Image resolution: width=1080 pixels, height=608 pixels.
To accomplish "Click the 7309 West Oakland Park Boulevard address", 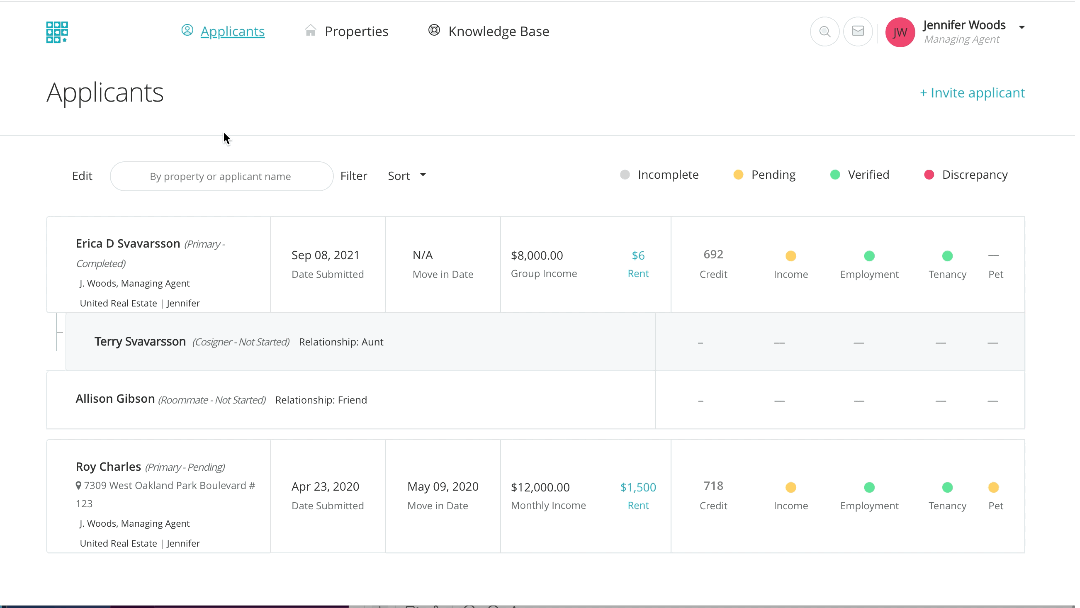I will point(165,494).
